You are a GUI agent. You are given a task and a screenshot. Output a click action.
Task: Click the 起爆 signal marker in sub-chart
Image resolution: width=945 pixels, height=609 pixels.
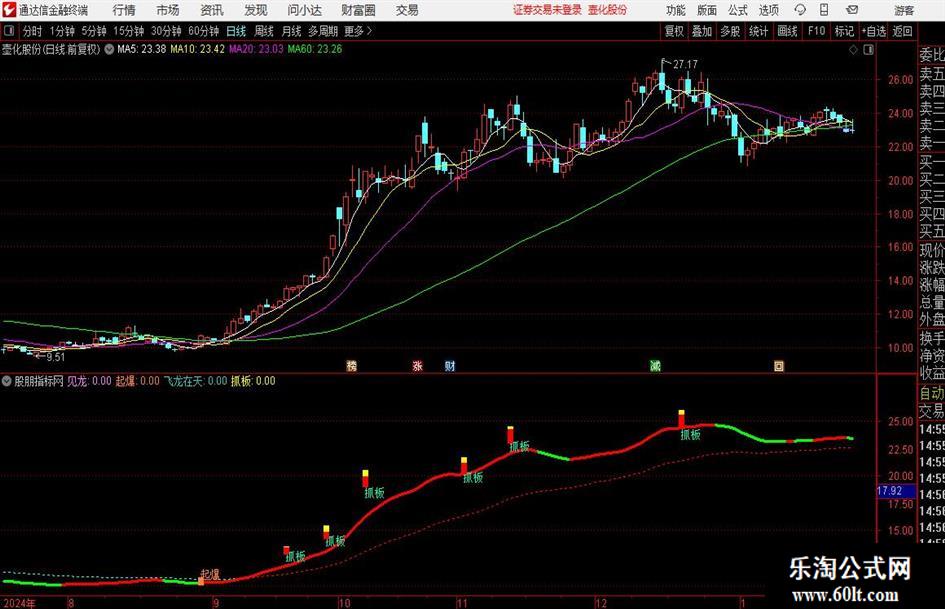(x=210, y=574)
